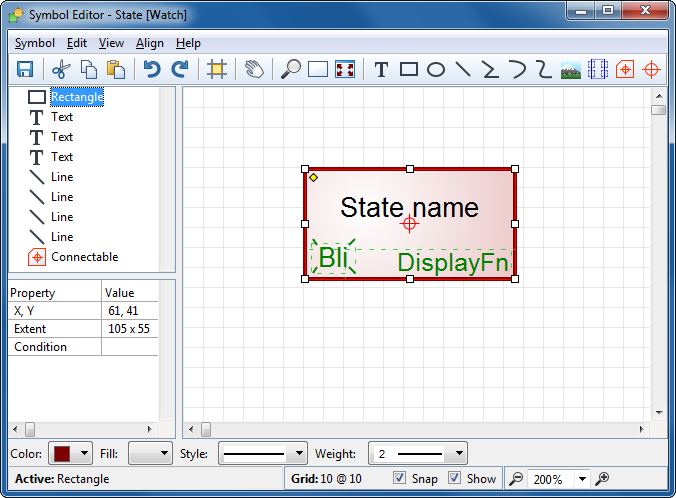Click the Undo arrow icon
This screenshot has height=498, width=676.
click(x=152, y=69)
